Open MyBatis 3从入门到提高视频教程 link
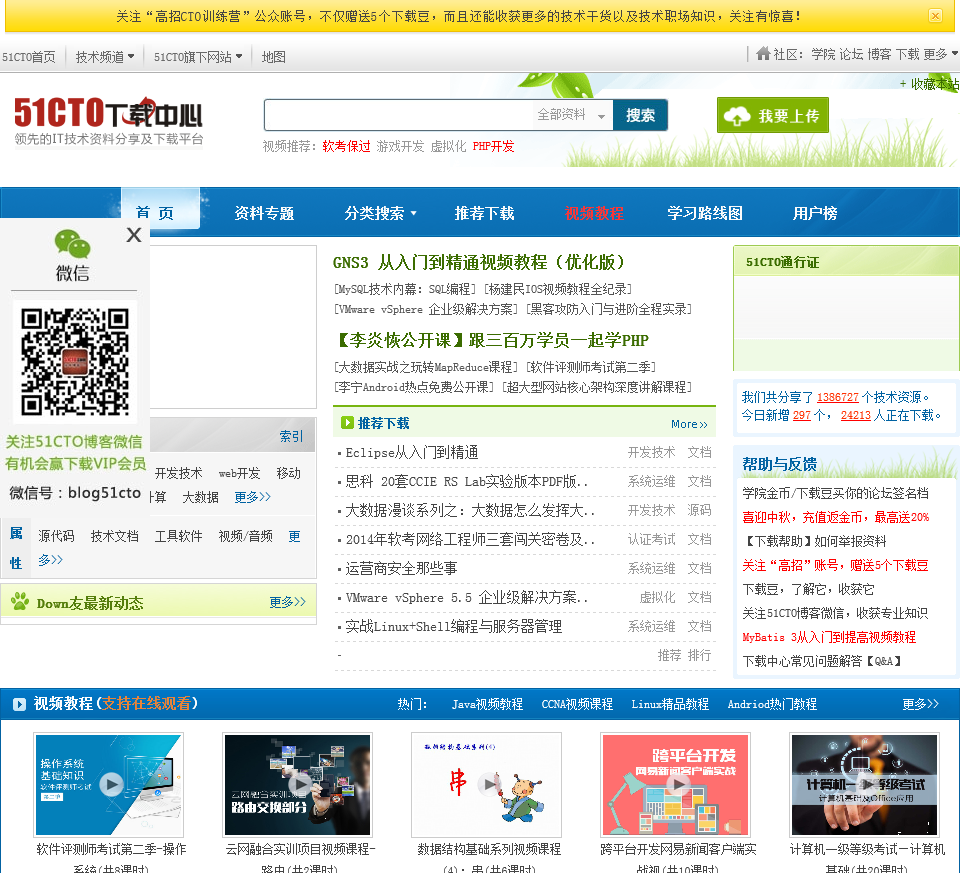Image resolution: width=960 pixels, height=873 pixels. pyautogui.click(x=829, y=637)
